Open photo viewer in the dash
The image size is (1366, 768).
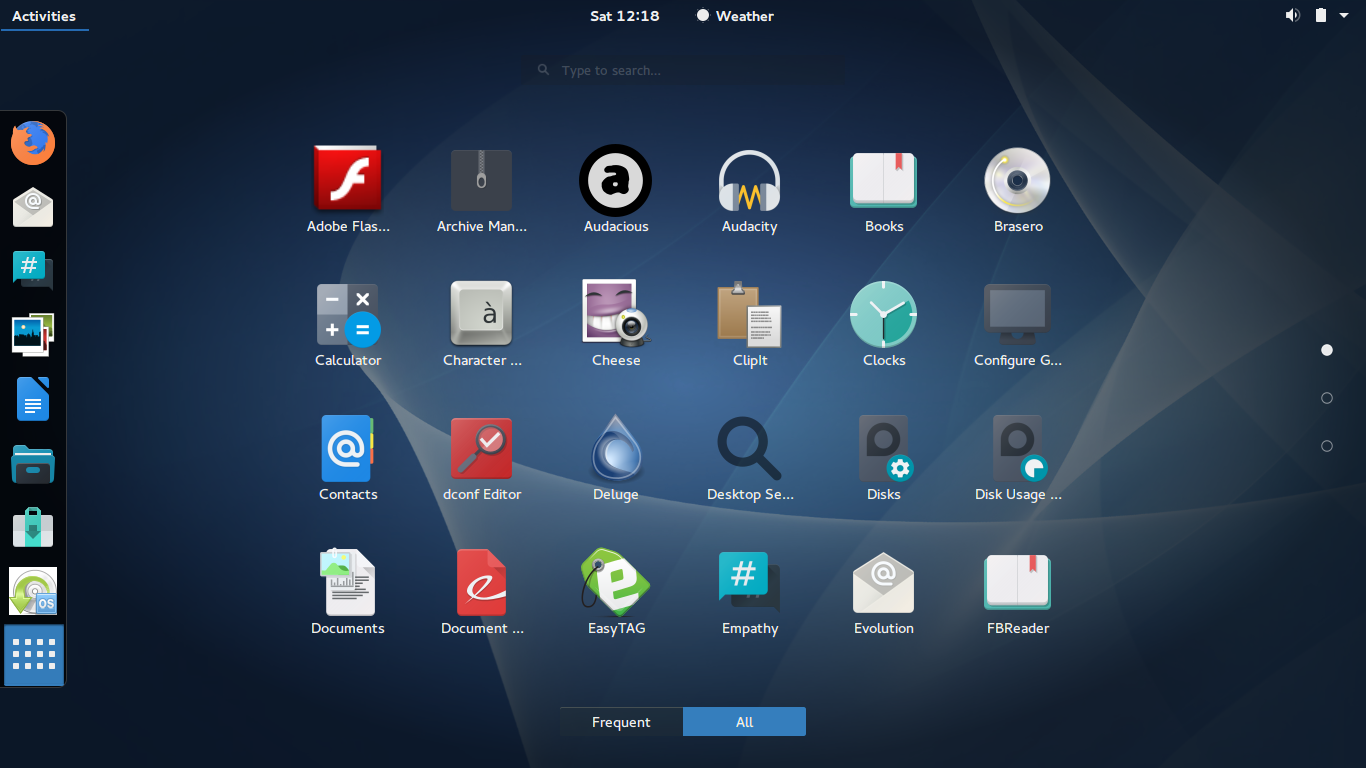pyautogui.click(x=33, y=335)
